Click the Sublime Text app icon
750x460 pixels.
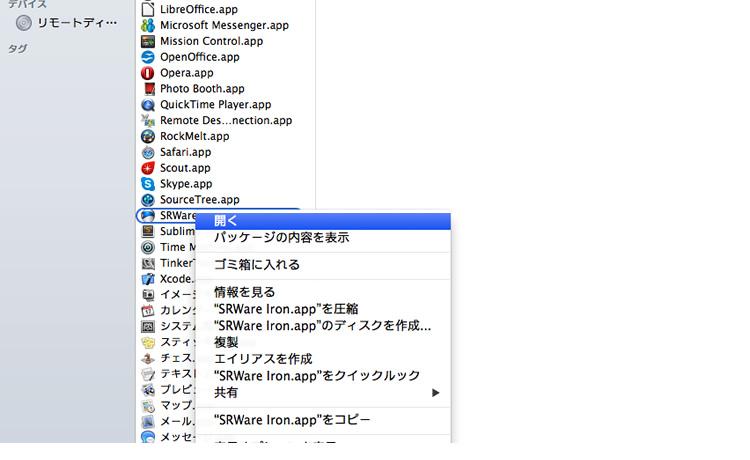tap(148, 231)
